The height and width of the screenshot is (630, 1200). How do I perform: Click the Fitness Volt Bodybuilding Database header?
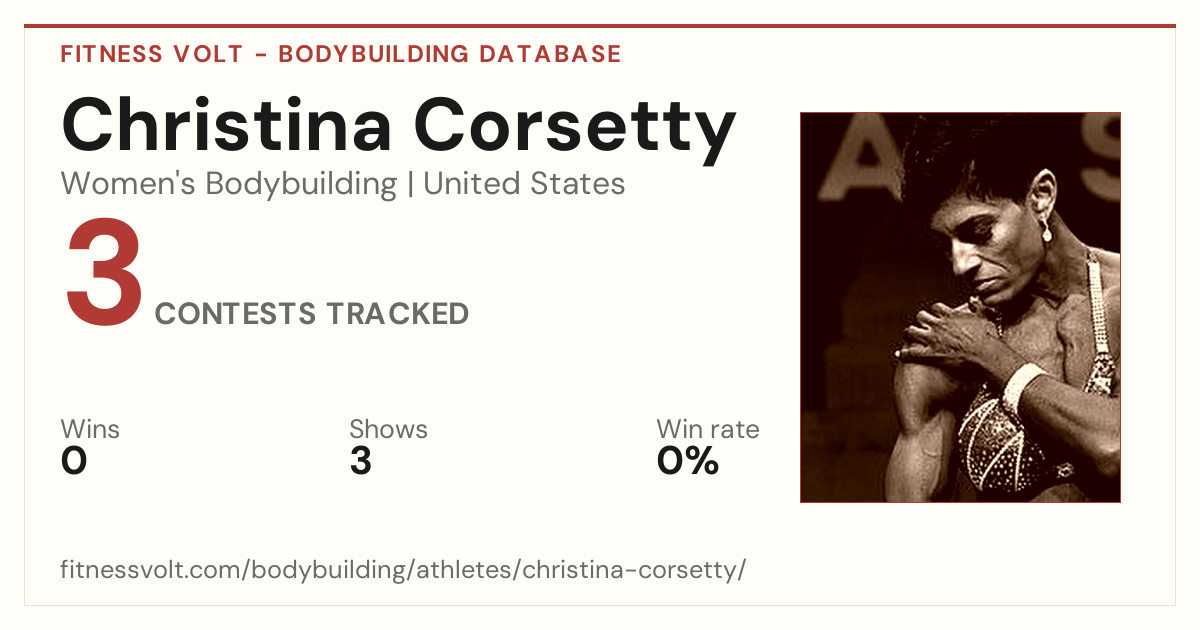(341, 54)
